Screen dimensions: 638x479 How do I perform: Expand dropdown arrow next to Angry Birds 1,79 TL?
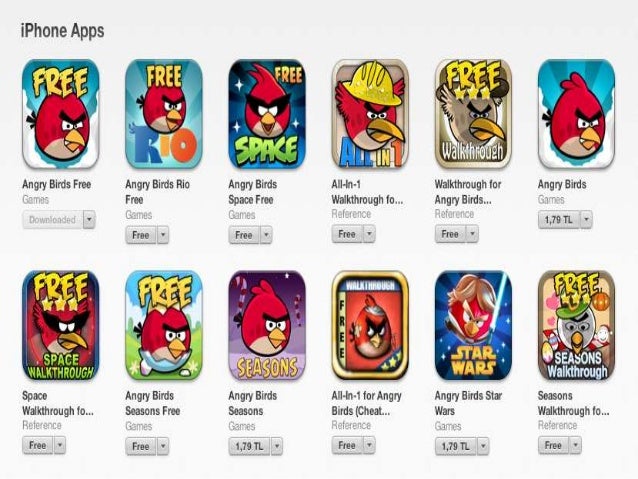586,220
